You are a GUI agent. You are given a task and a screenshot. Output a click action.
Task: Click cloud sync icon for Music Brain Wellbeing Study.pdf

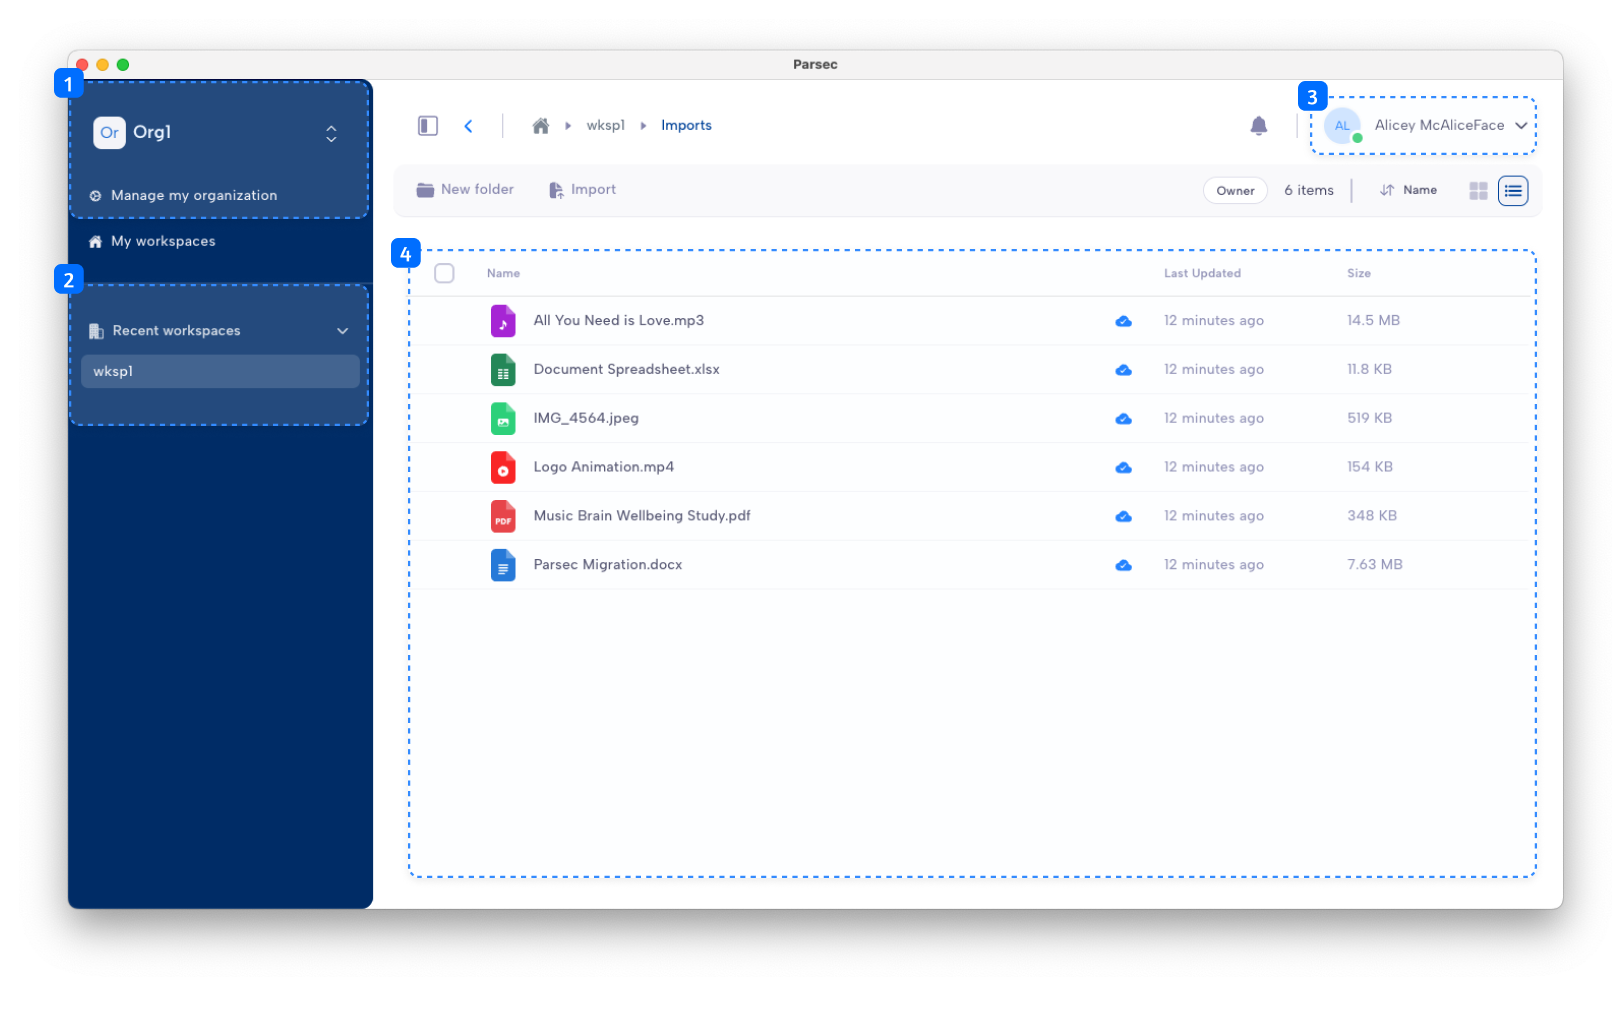coord(1124,517)
